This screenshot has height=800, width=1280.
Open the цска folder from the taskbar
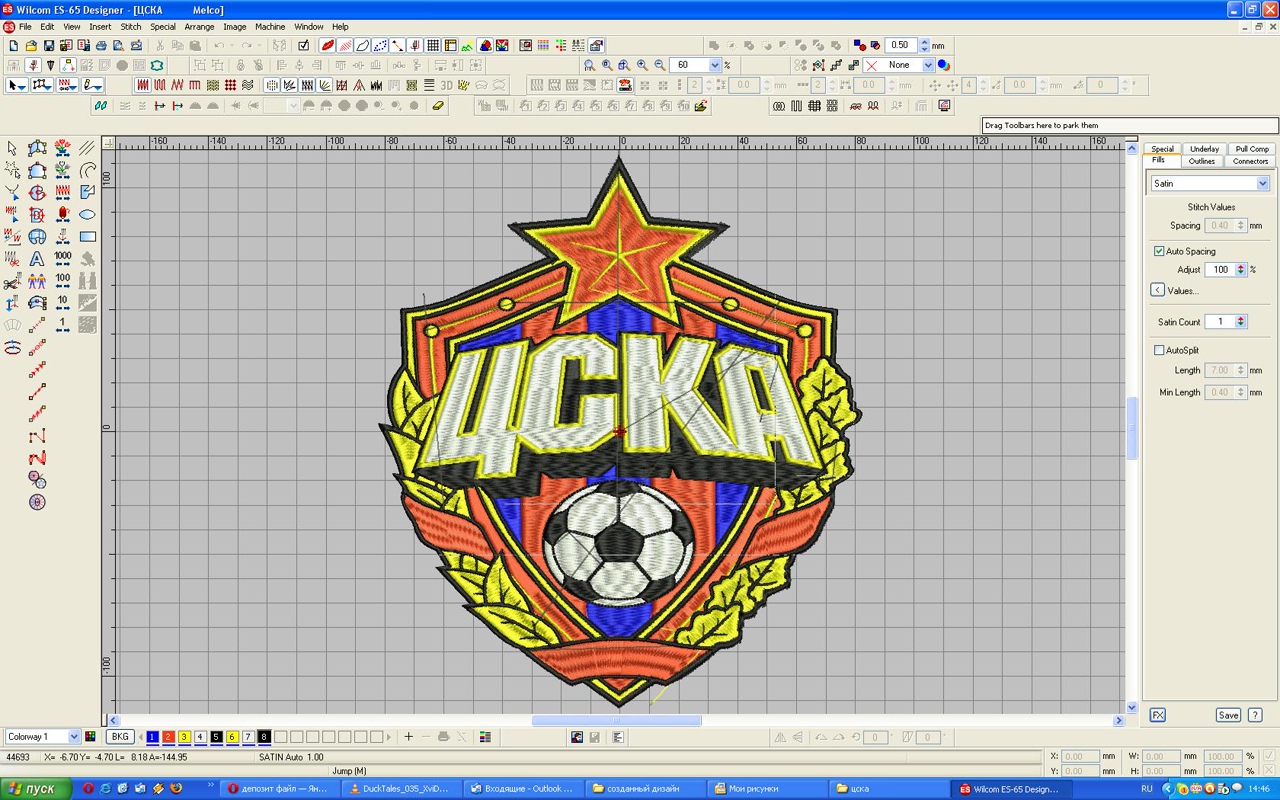click(x=887, y=789)
